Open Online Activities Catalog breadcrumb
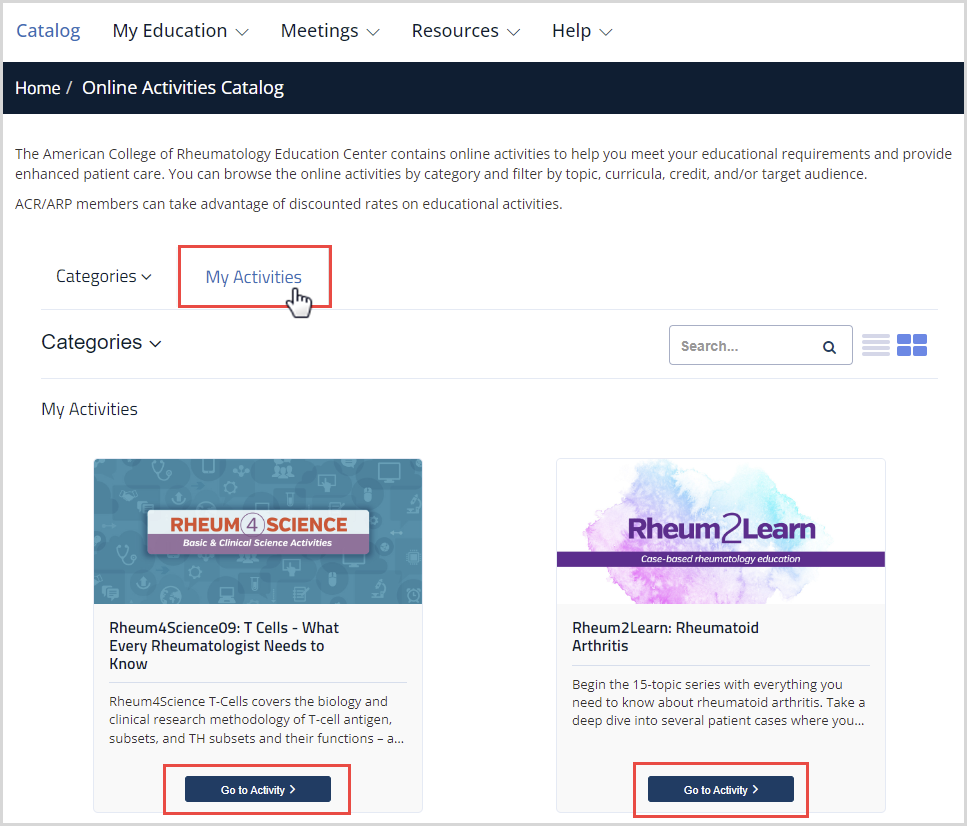 (x=183, y=88)
